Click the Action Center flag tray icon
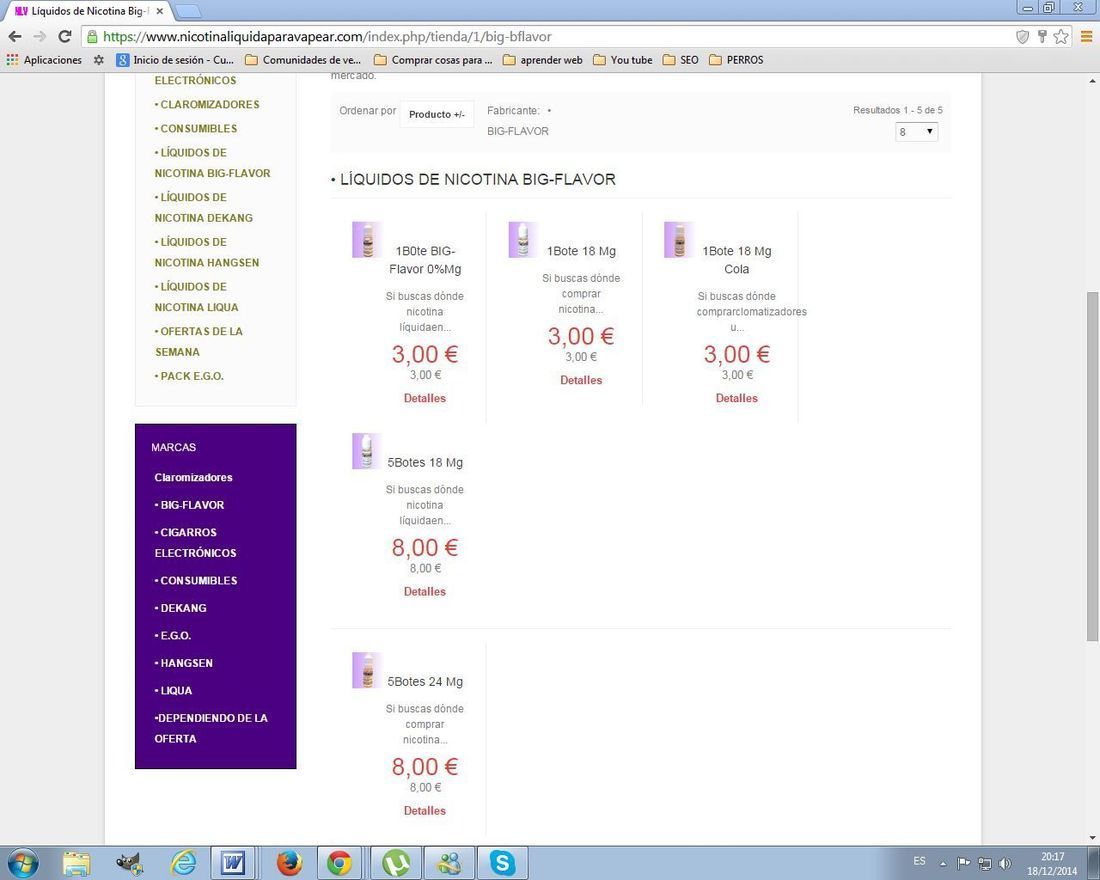 click(x=964, y=863)
